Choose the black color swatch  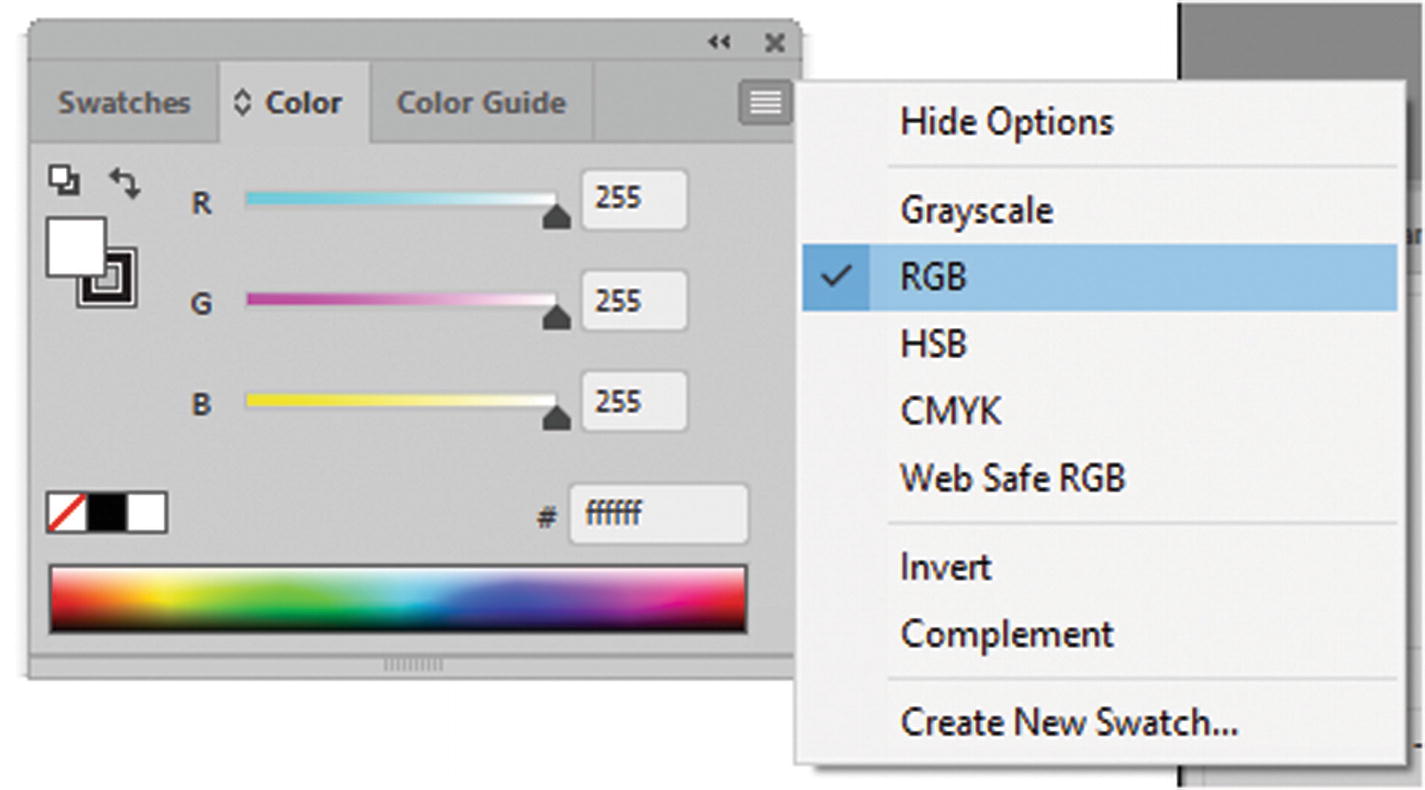coord(107,513)
